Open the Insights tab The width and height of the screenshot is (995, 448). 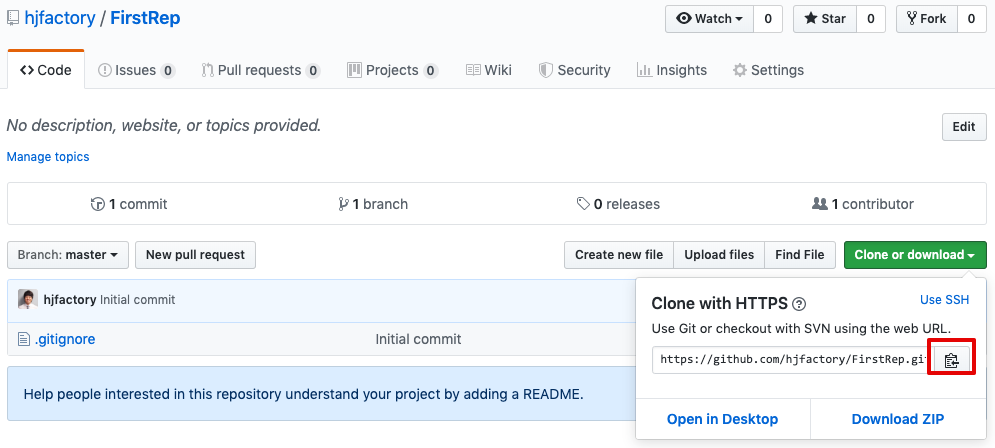(671, 70)
